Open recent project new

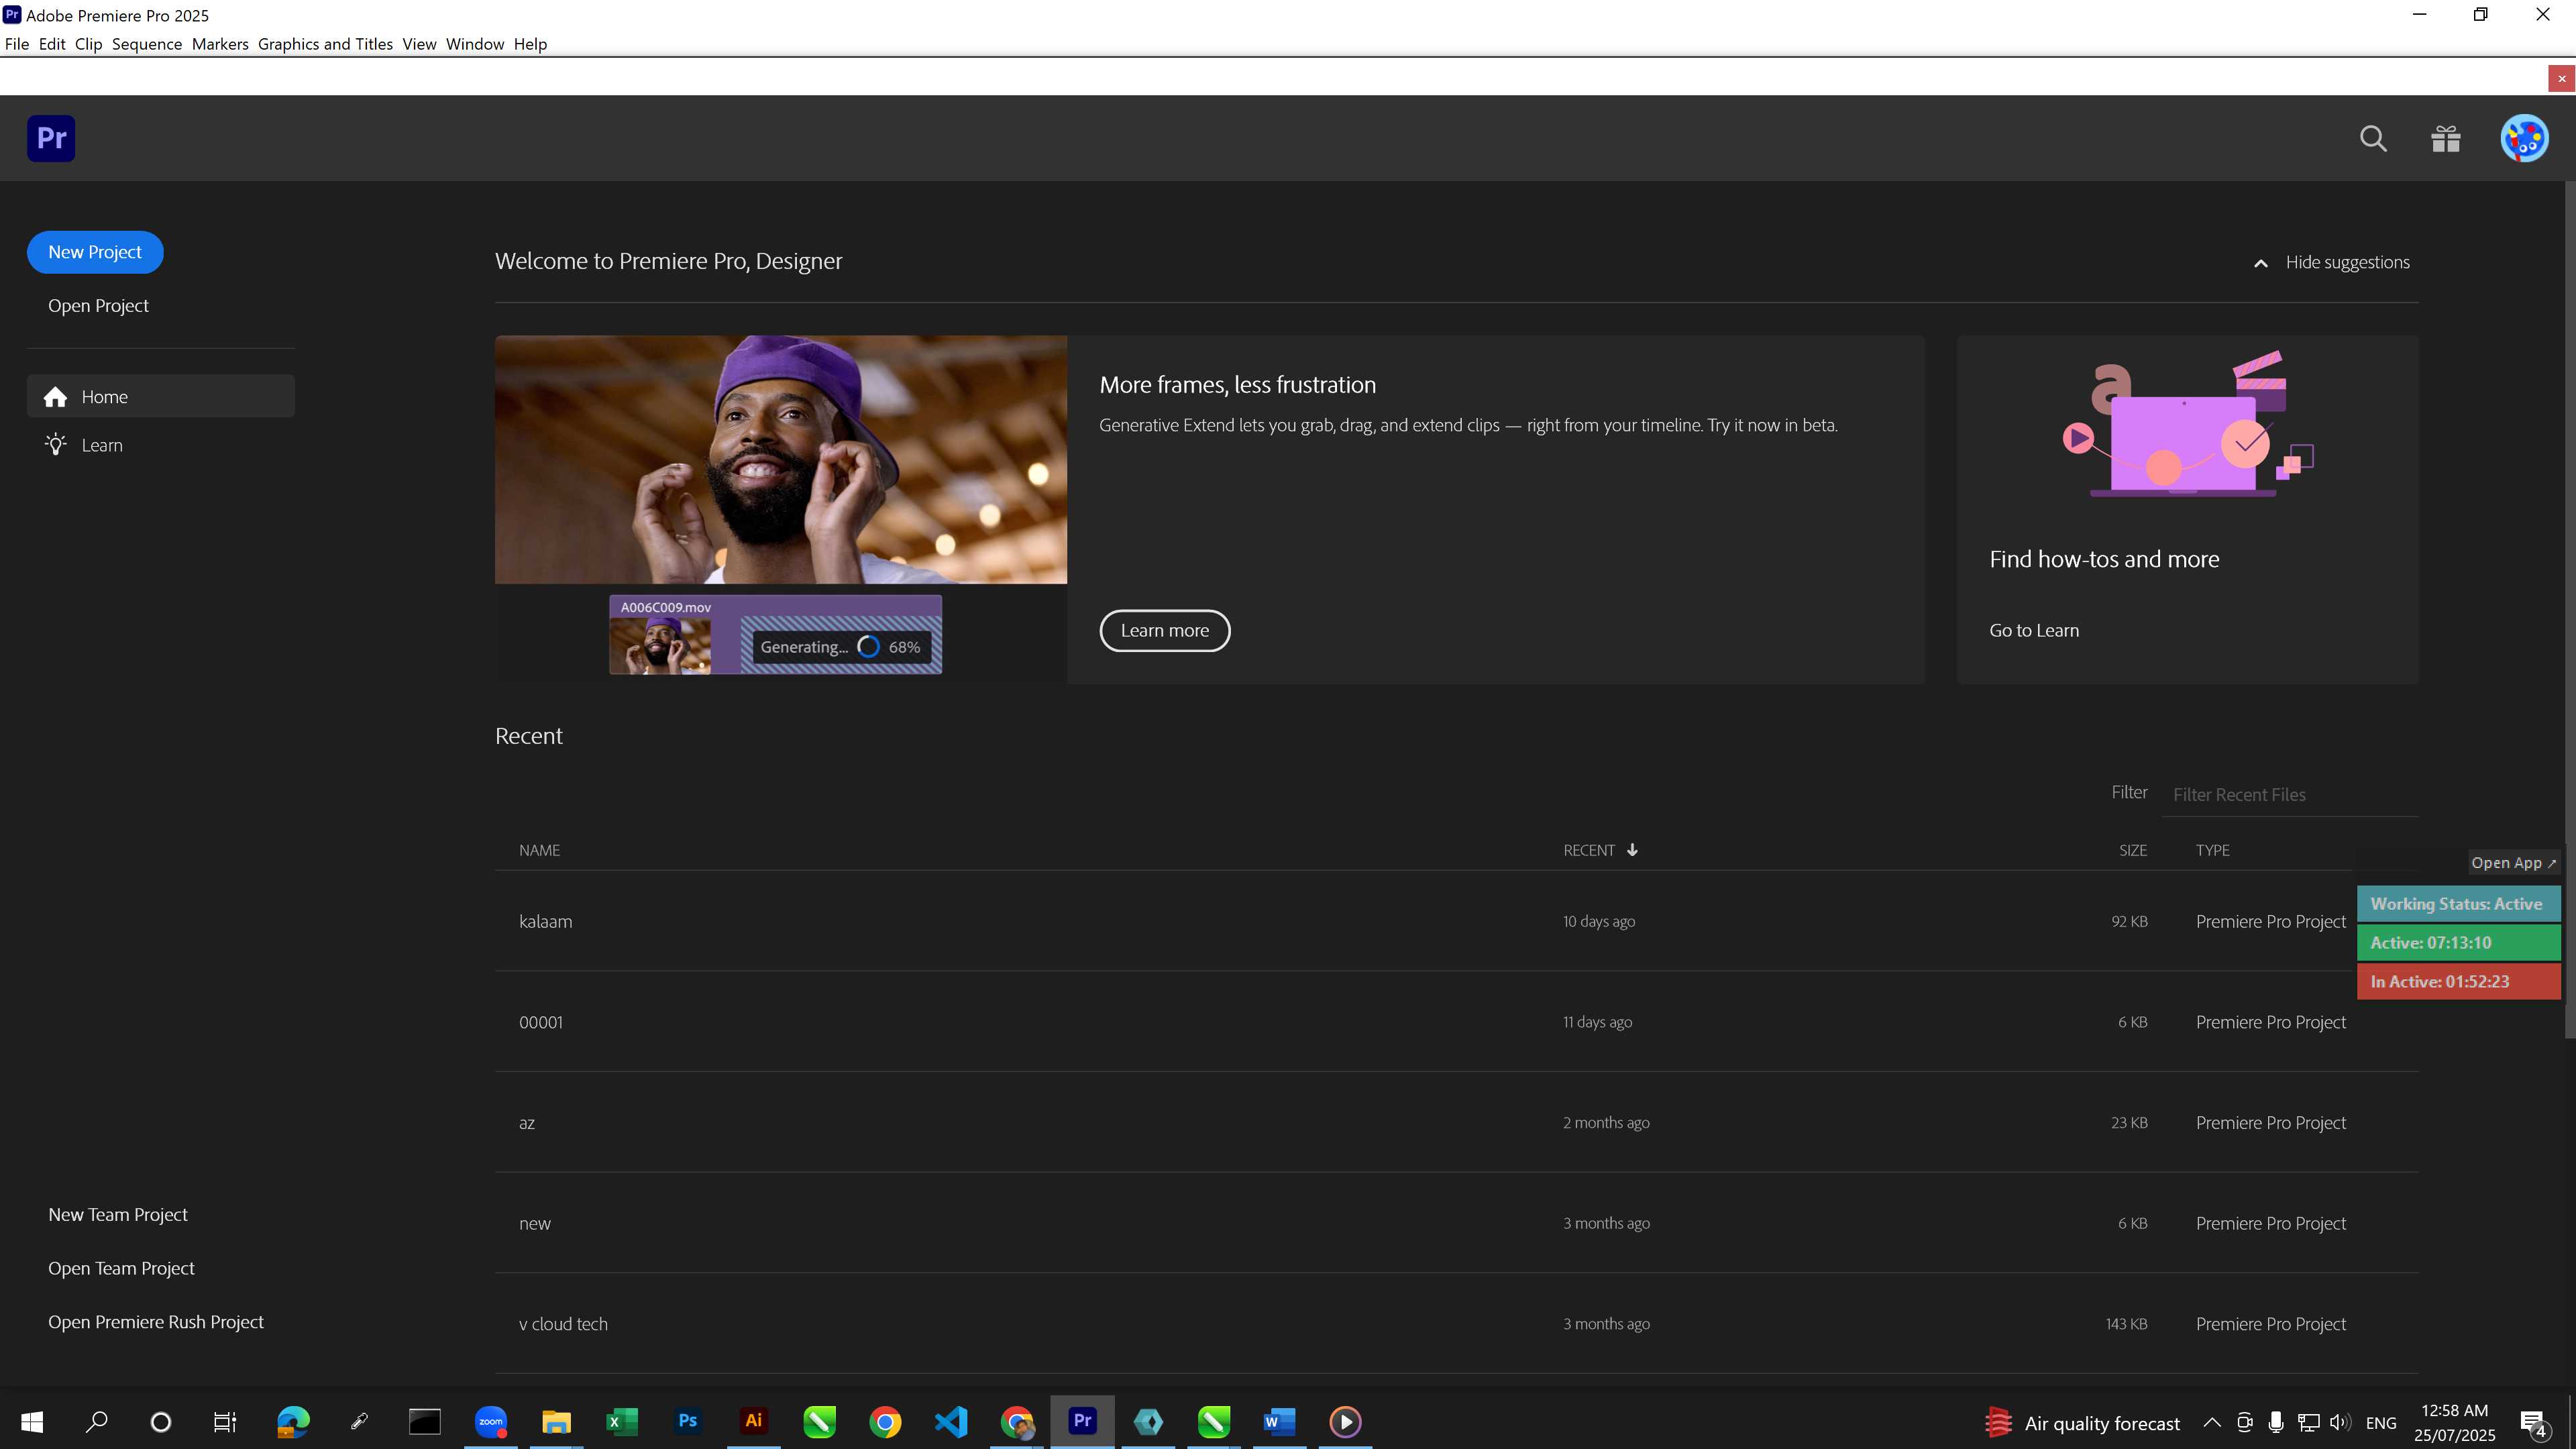(1456, 1223)
